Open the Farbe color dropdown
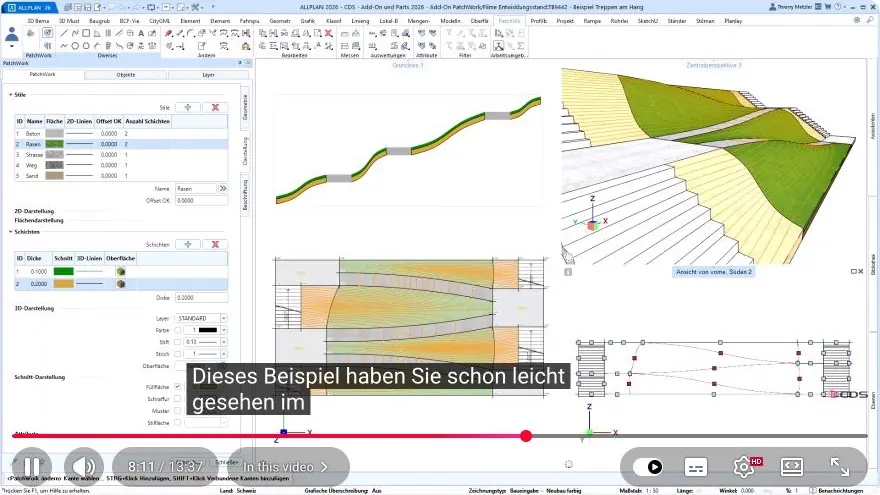The height and width of the screenshot is (495, 880). 223,330
